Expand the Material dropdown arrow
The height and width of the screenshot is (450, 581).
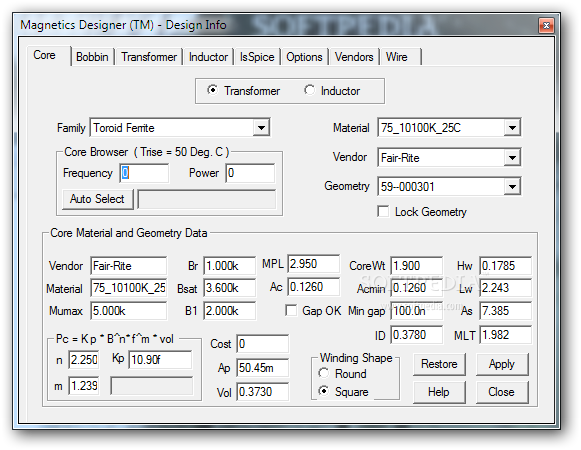[512, 128]
